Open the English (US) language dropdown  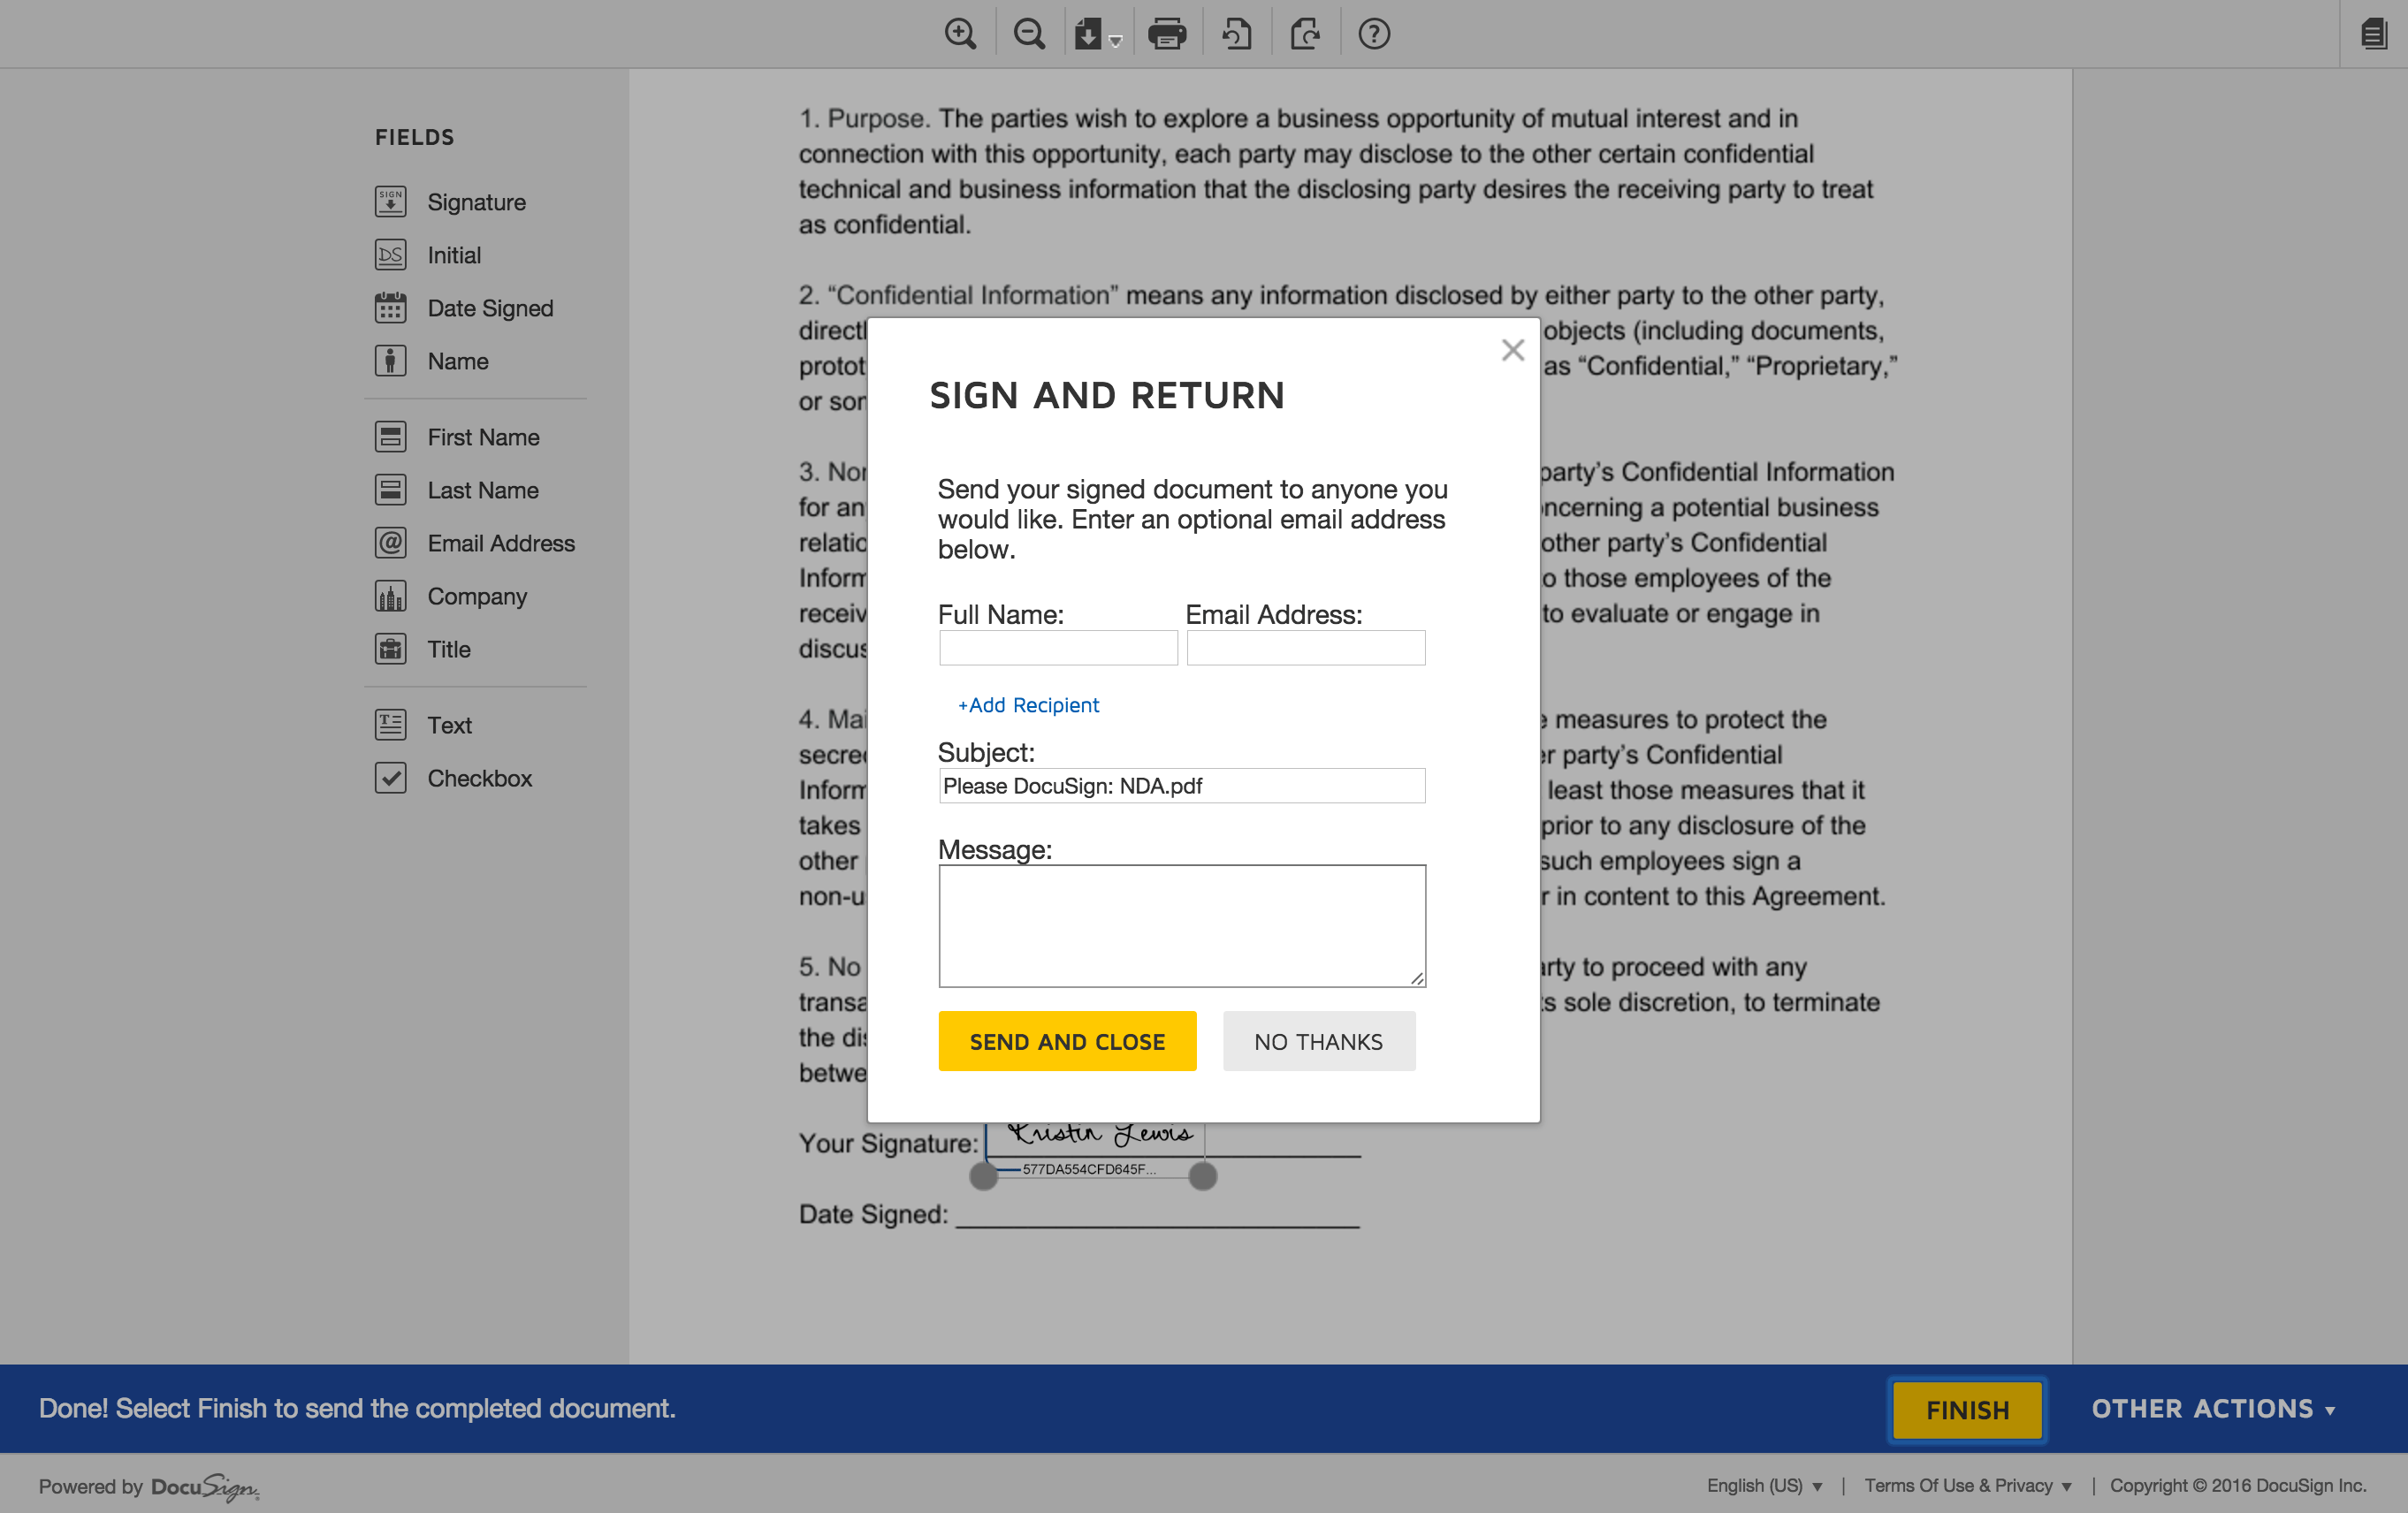(x=1764, y=1485)
